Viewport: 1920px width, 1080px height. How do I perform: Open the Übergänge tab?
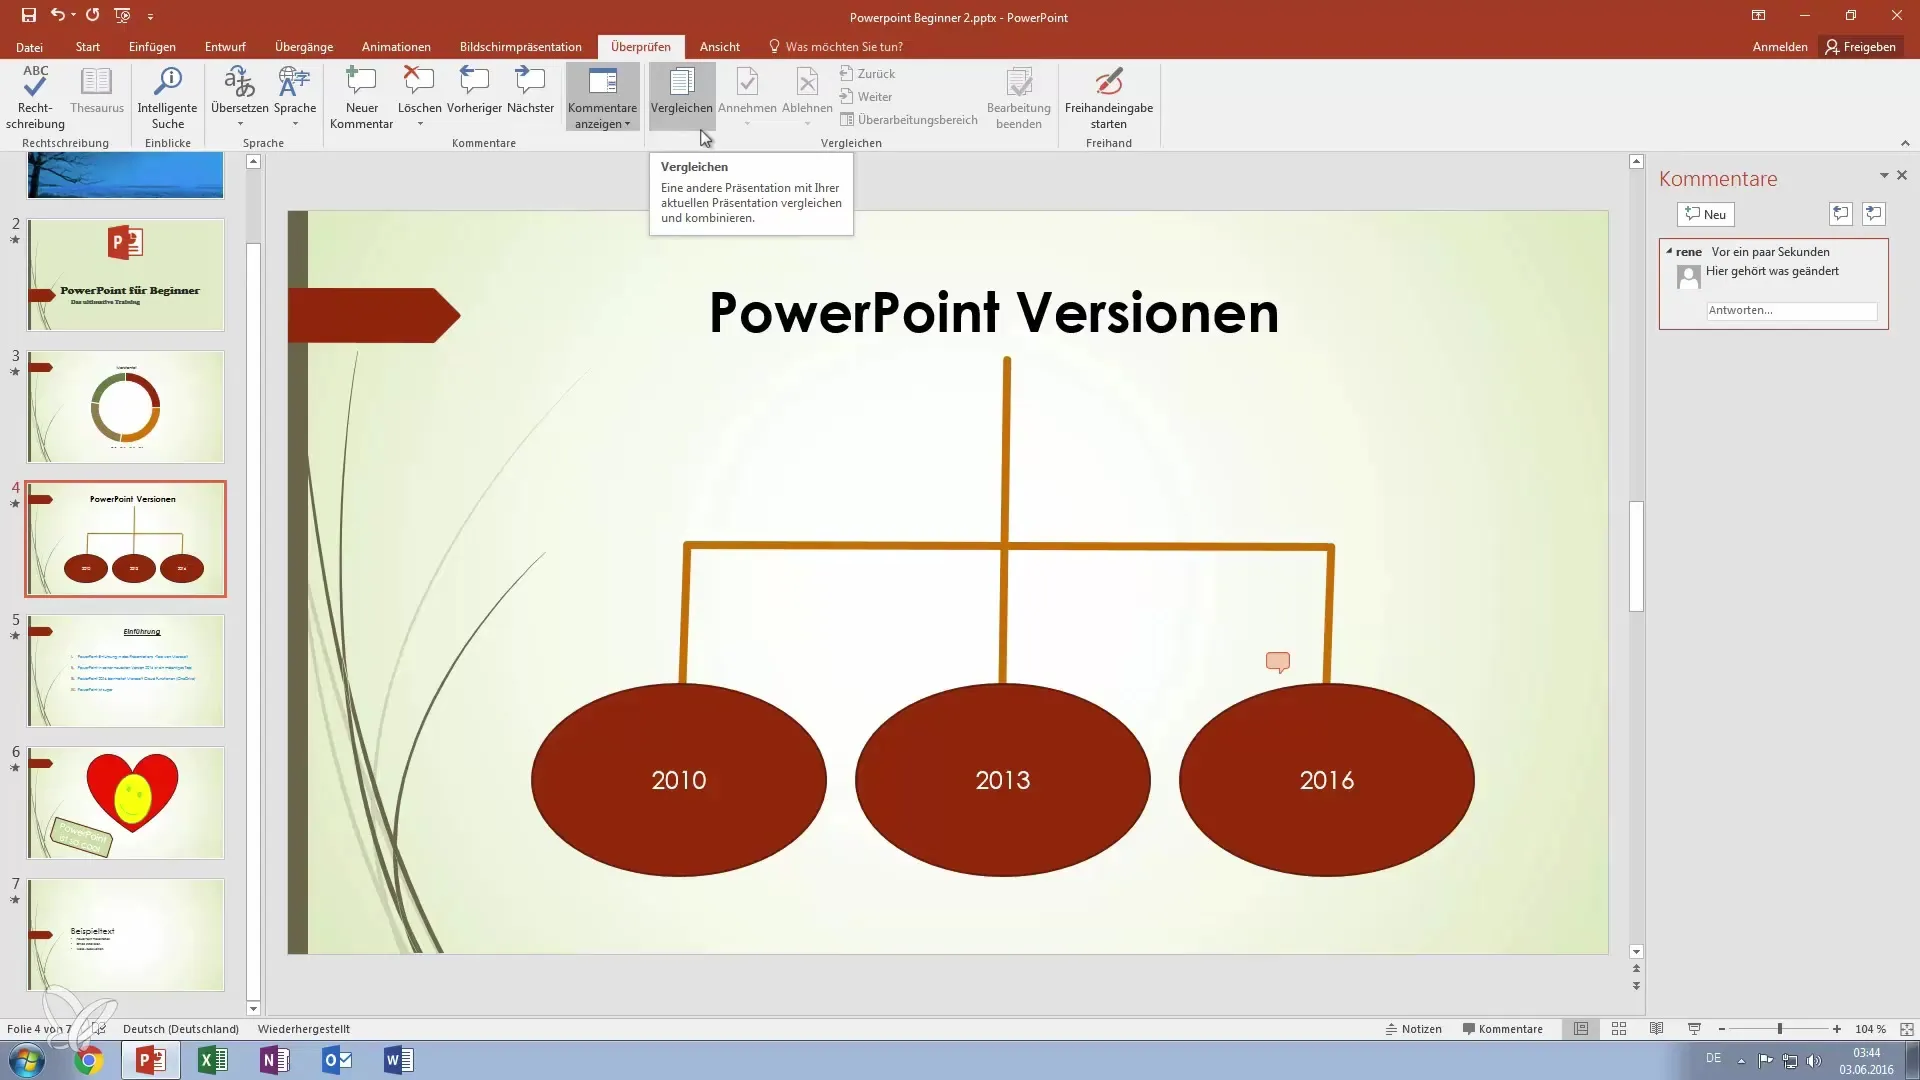304,47
